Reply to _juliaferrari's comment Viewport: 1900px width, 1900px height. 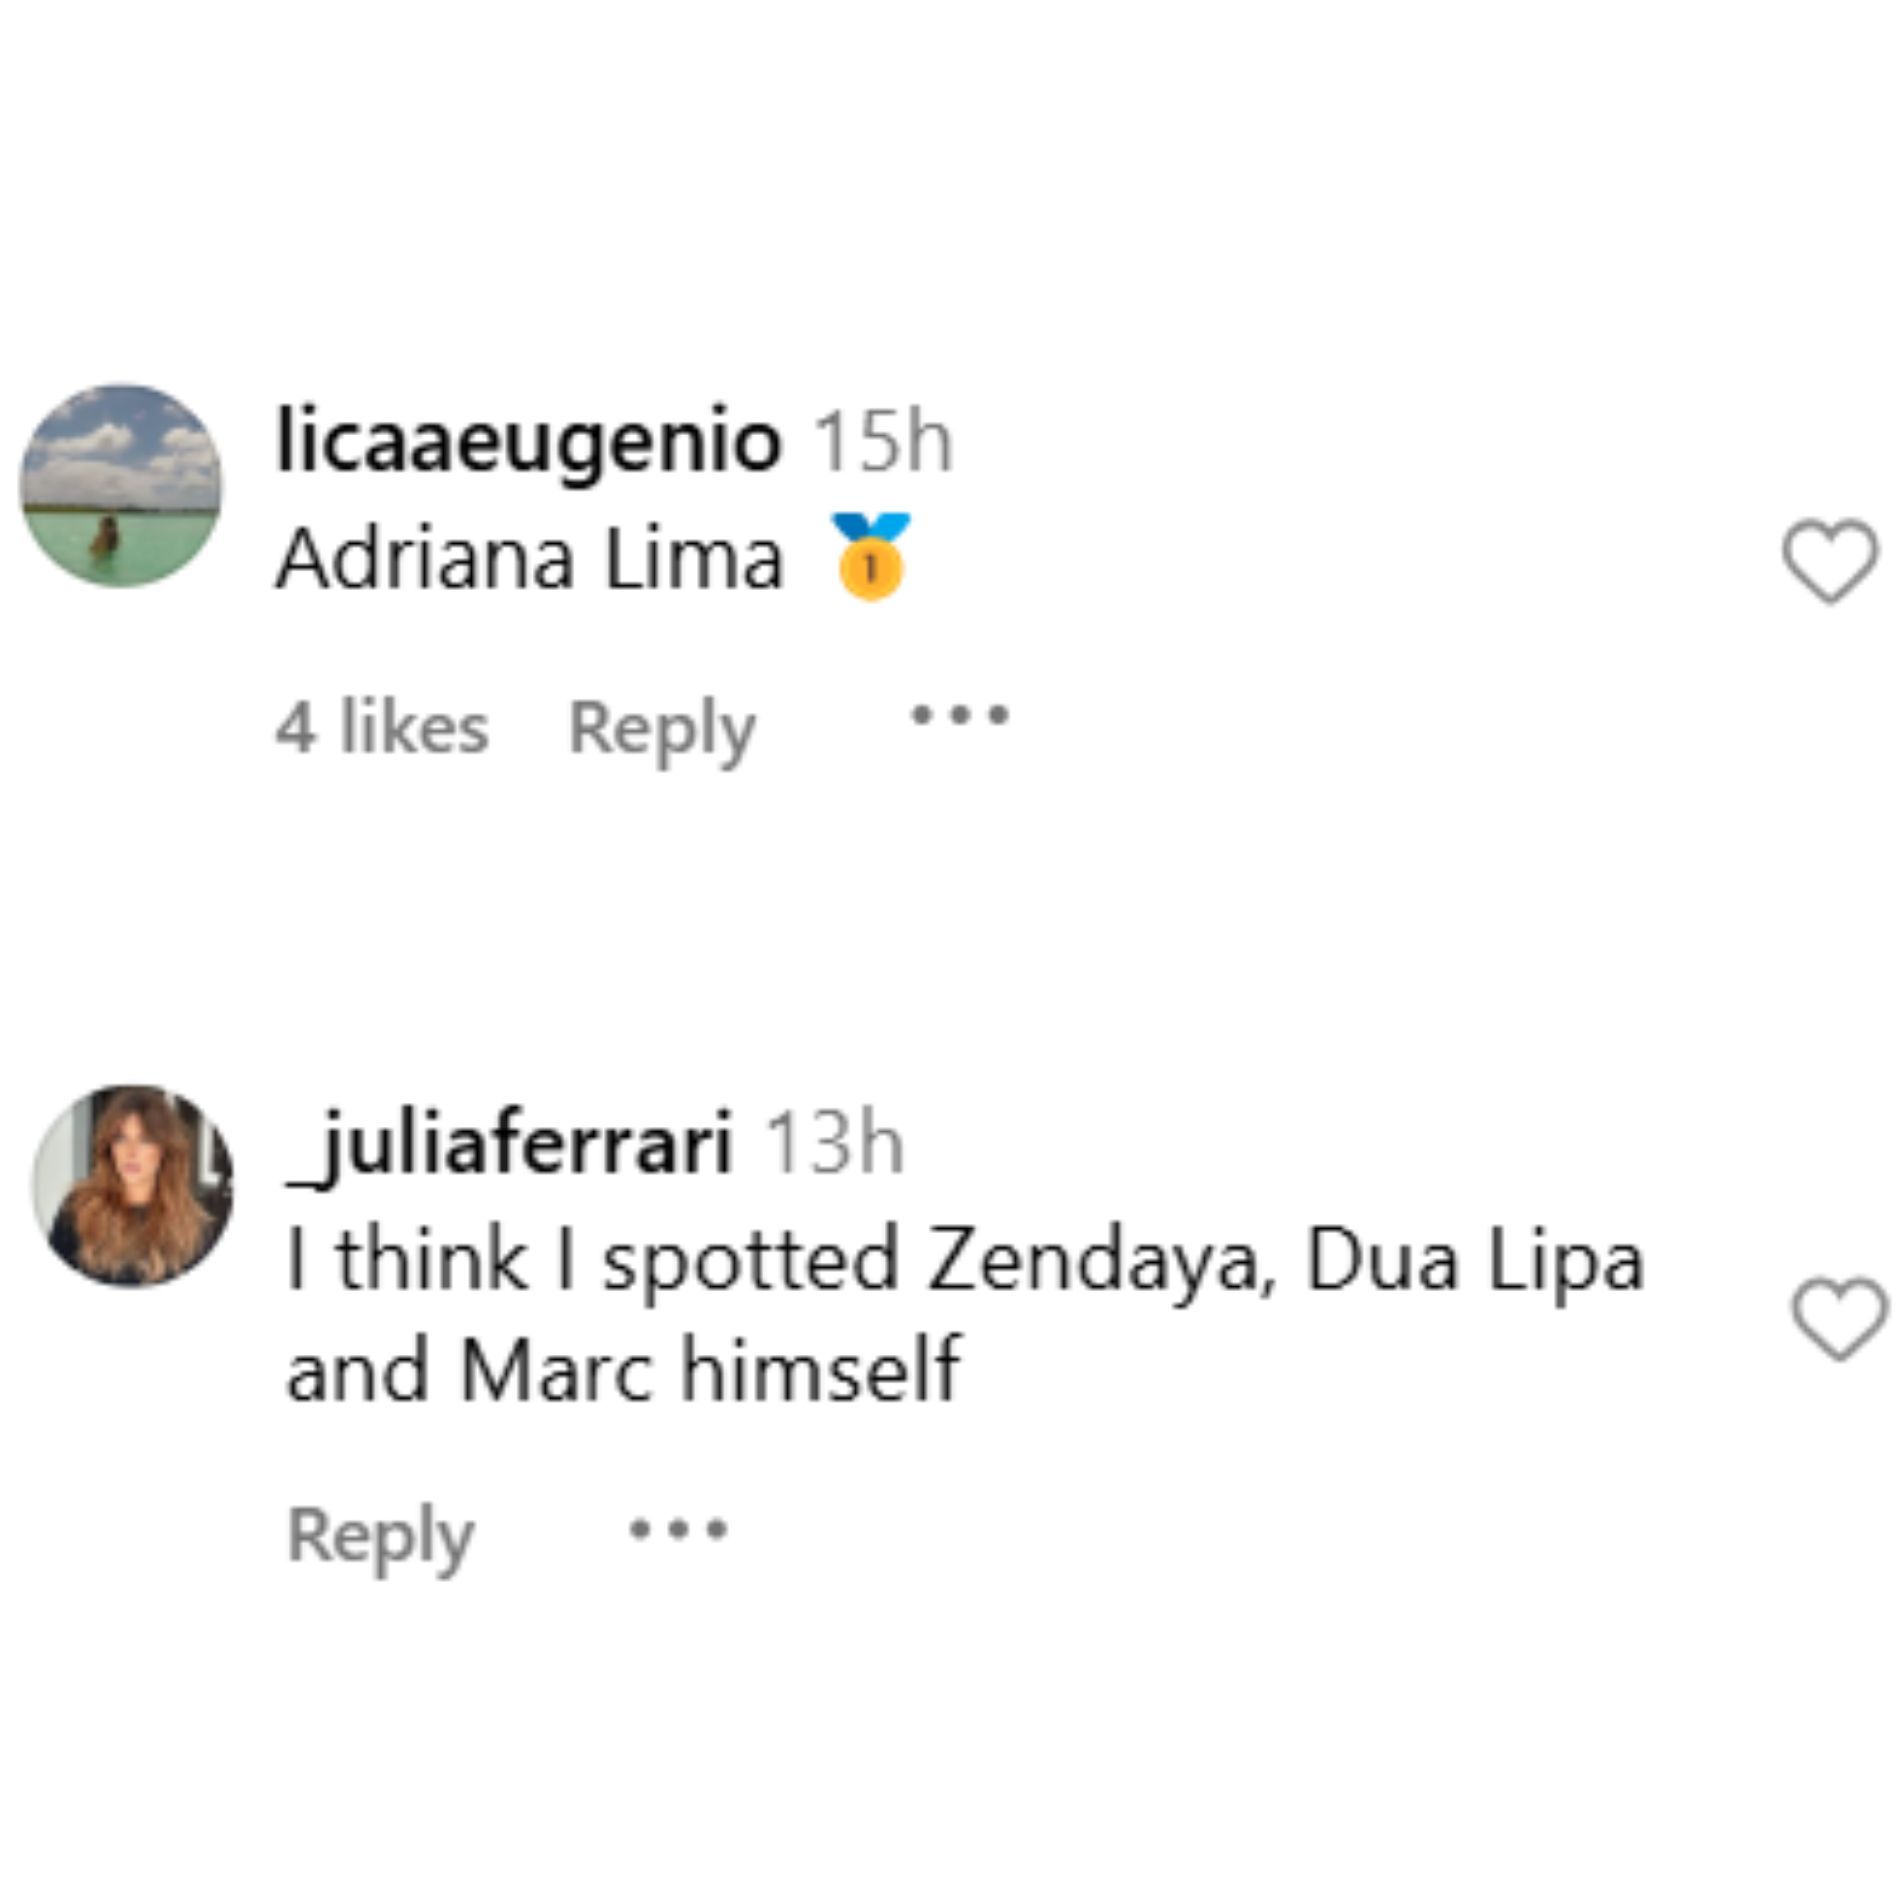[380, 1535]
